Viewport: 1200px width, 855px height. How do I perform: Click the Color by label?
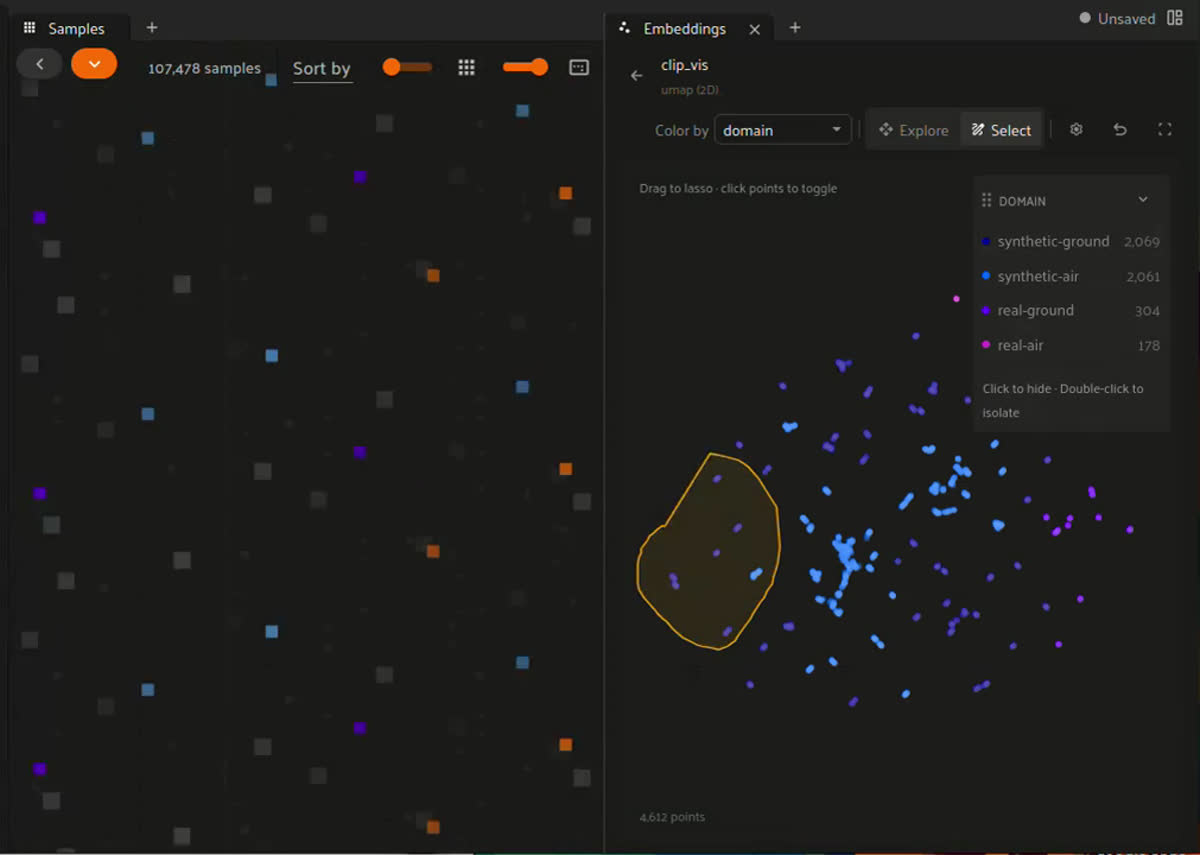coord(682,130)
